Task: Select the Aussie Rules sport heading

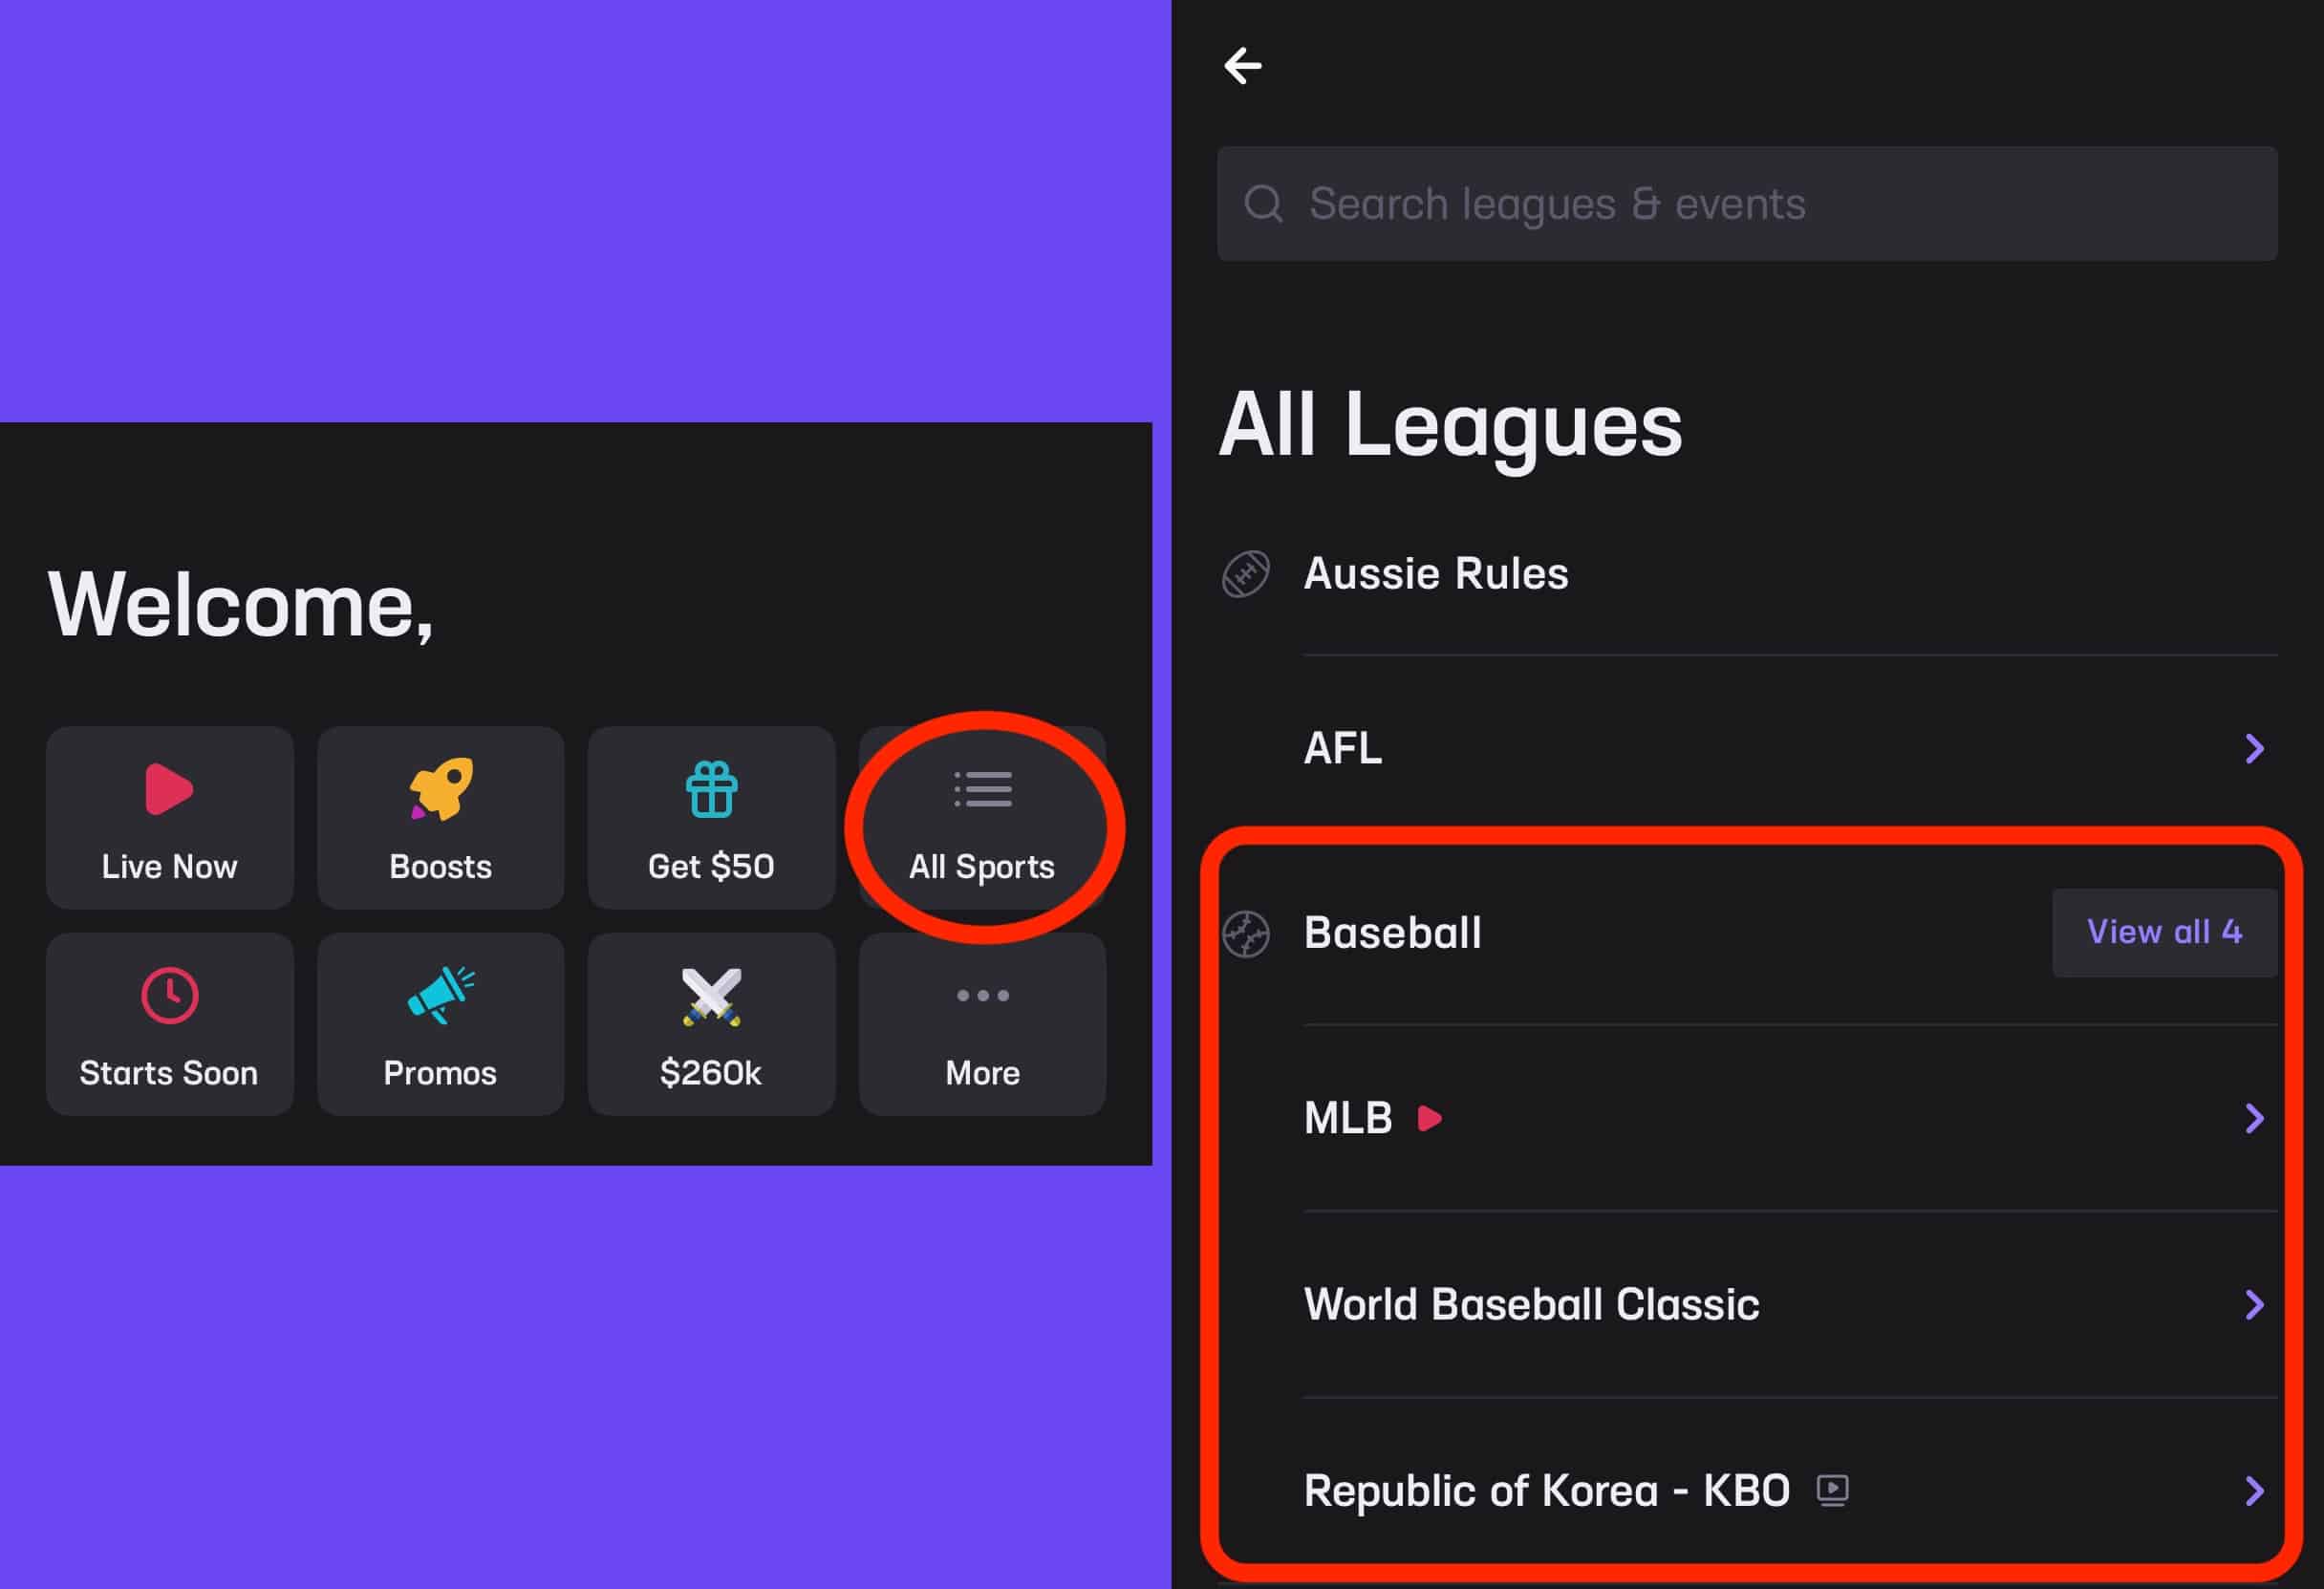Action: tap(1436, 574)
